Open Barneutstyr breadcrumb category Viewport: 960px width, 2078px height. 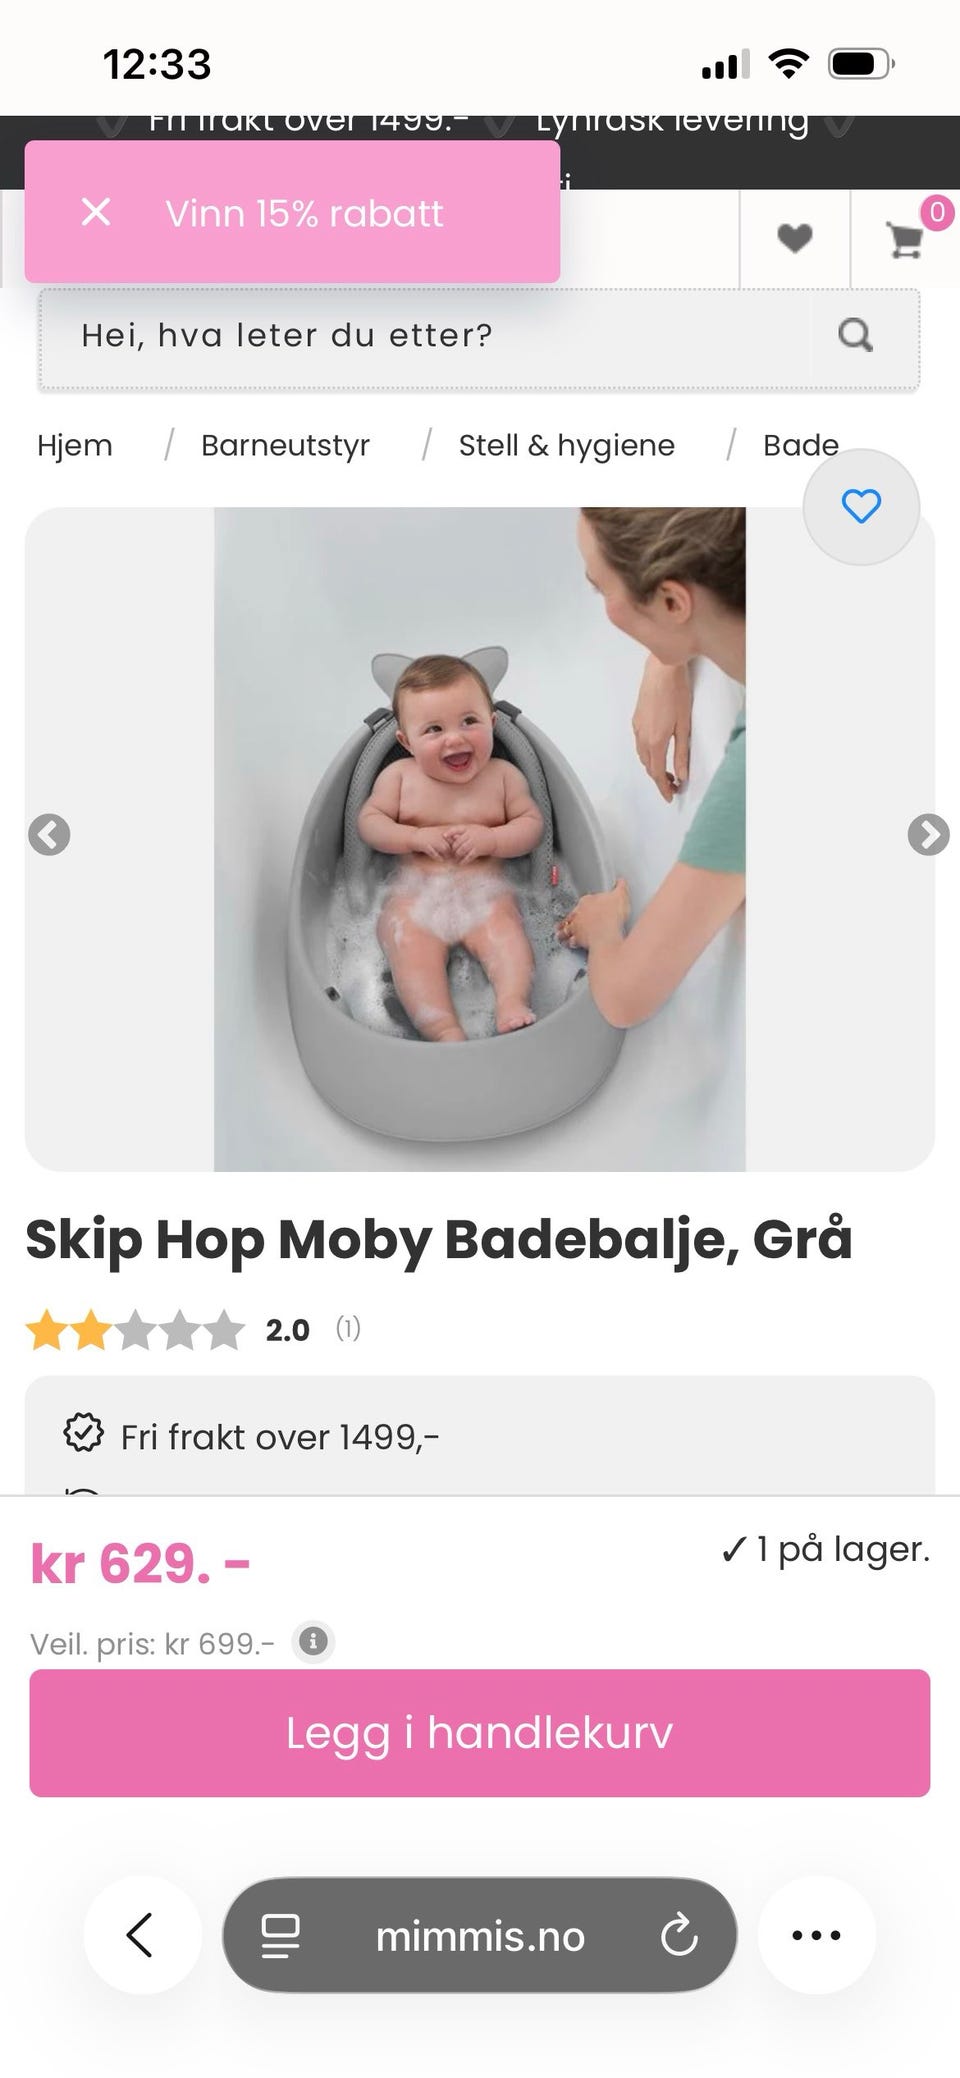[285, 445]
